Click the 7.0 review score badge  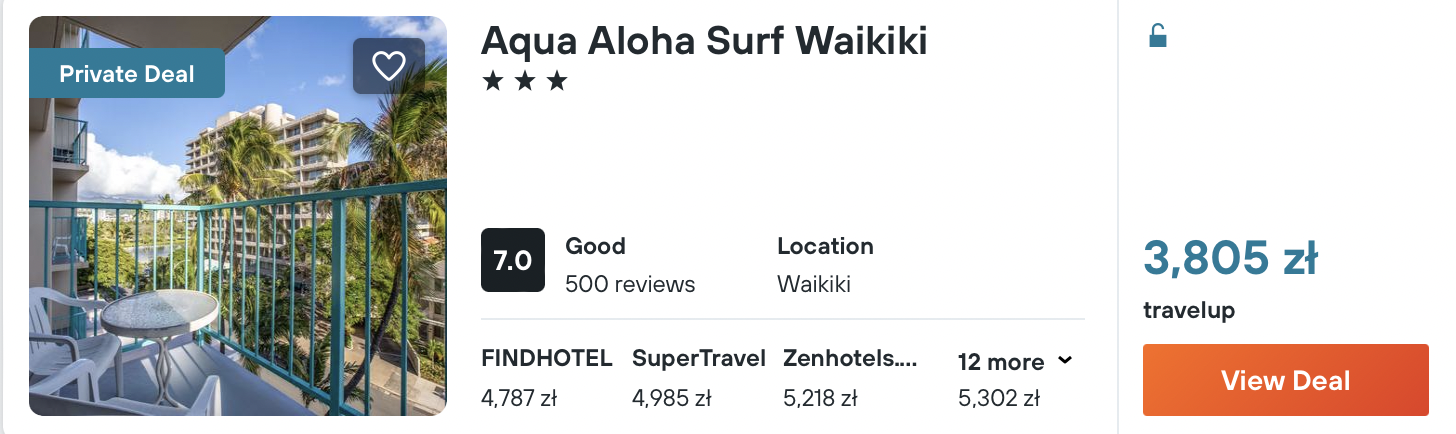(x=512, y=260)
